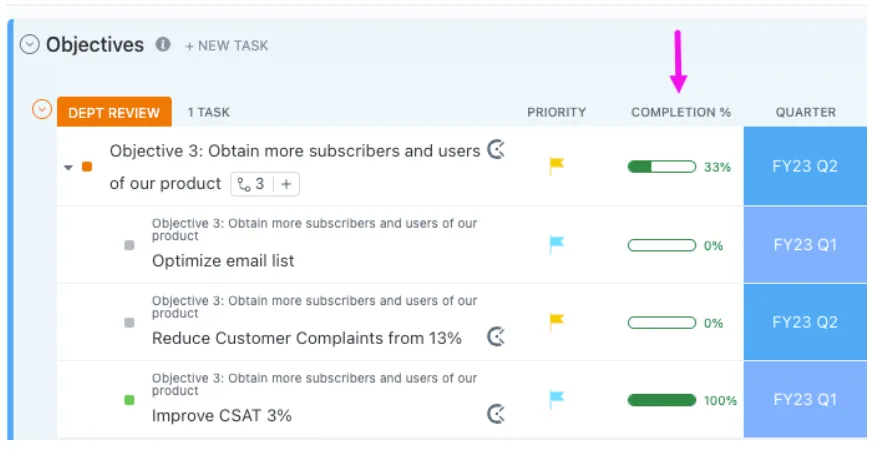Viewport: 875px width, 450px height.
Task: Add a subtask with the plus button
Action: point(286,184)
